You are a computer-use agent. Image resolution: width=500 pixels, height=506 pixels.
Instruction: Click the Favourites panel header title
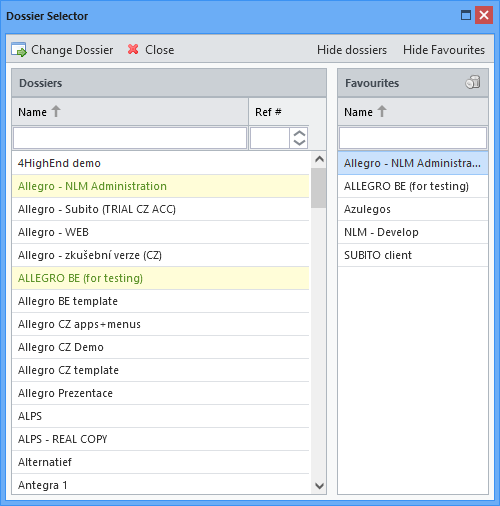tap(372, 83)
